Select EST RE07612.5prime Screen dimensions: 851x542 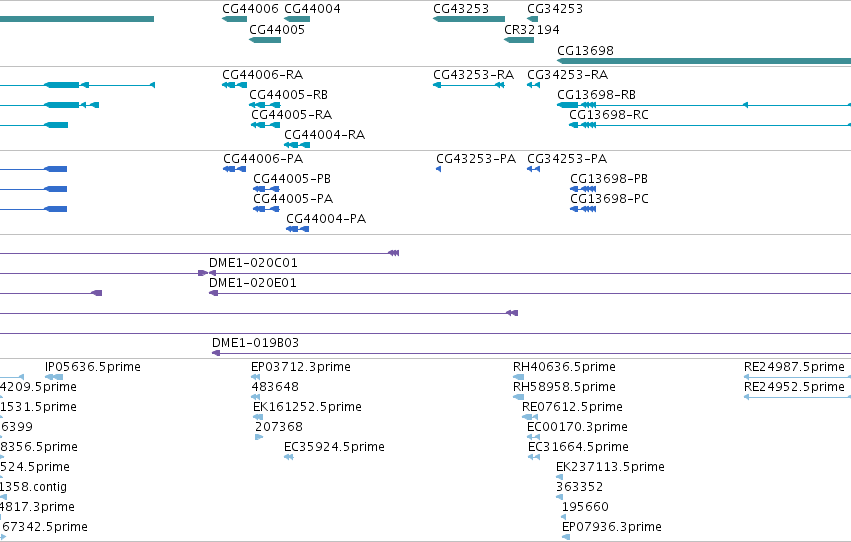573,407
